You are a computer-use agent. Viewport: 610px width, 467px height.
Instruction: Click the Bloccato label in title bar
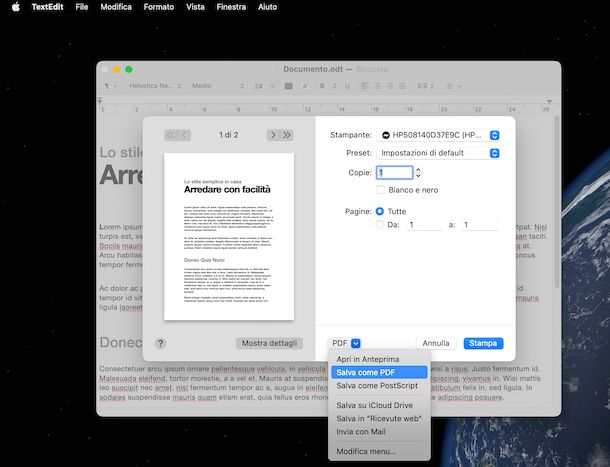pos(372,69)
